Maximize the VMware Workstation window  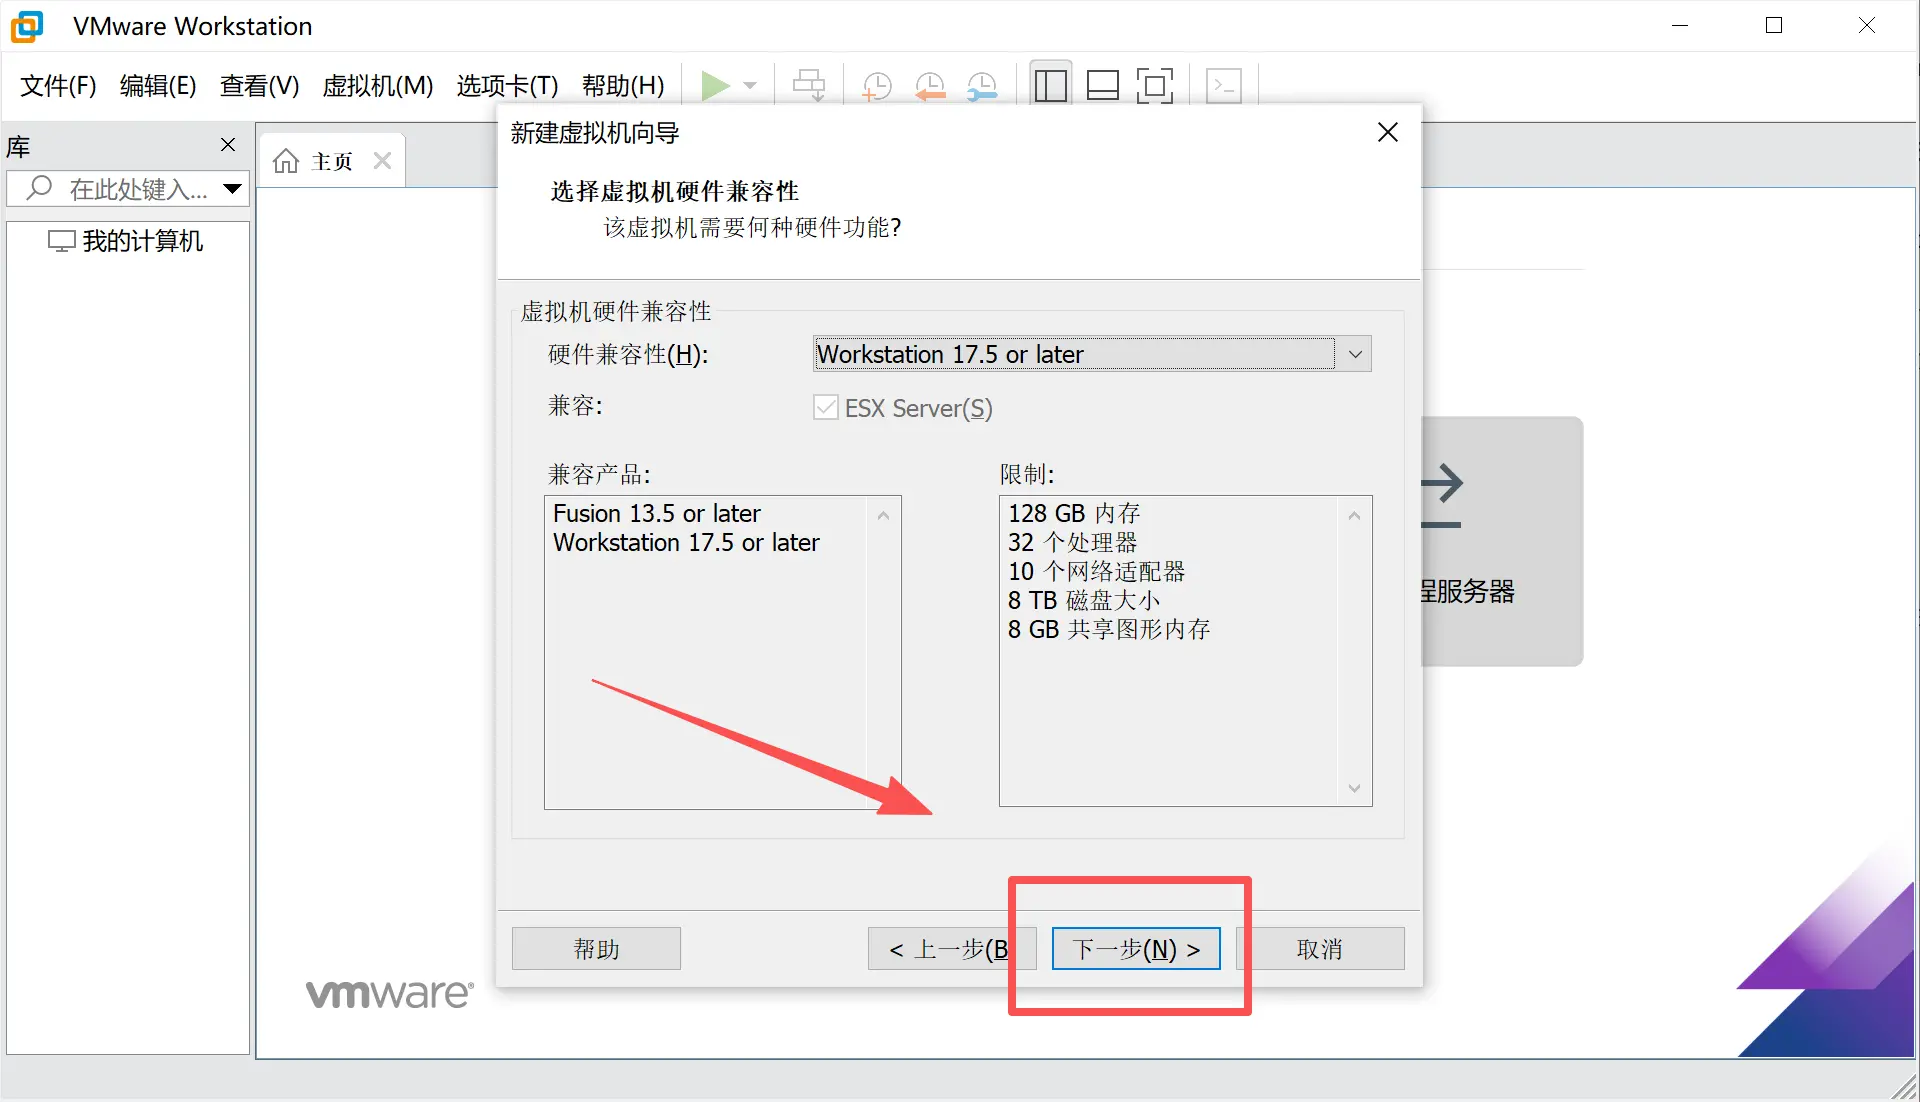tap(1774, 26)
